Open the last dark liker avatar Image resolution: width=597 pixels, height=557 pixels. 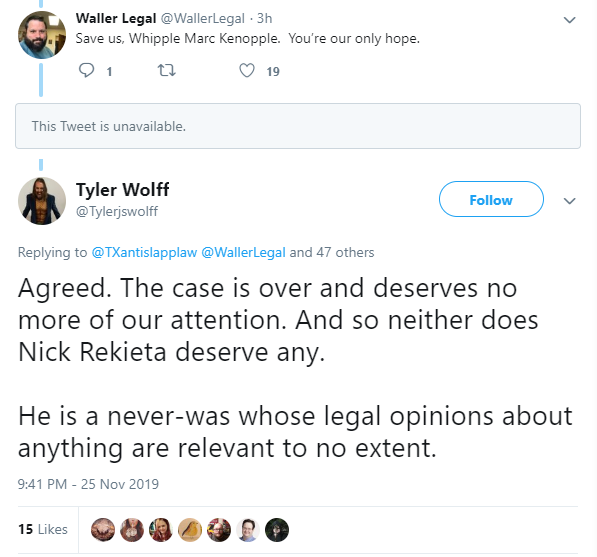pos(277,530)
